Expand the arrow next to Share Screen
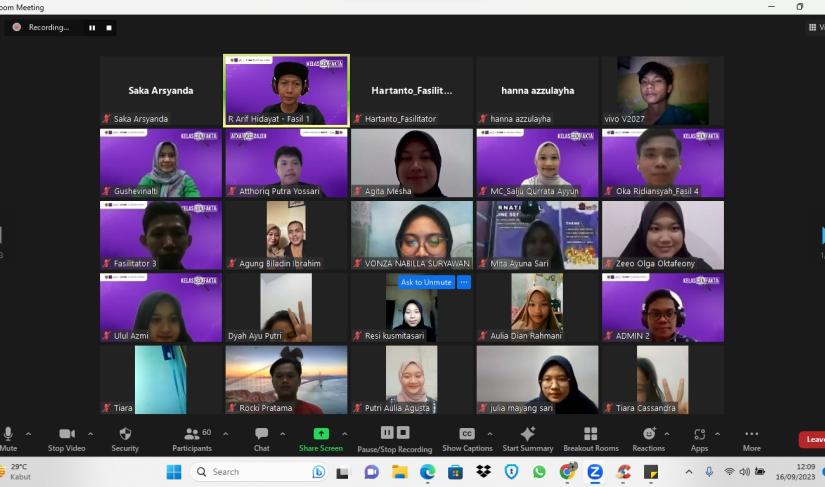825x487 pixels. click(345, 433)
